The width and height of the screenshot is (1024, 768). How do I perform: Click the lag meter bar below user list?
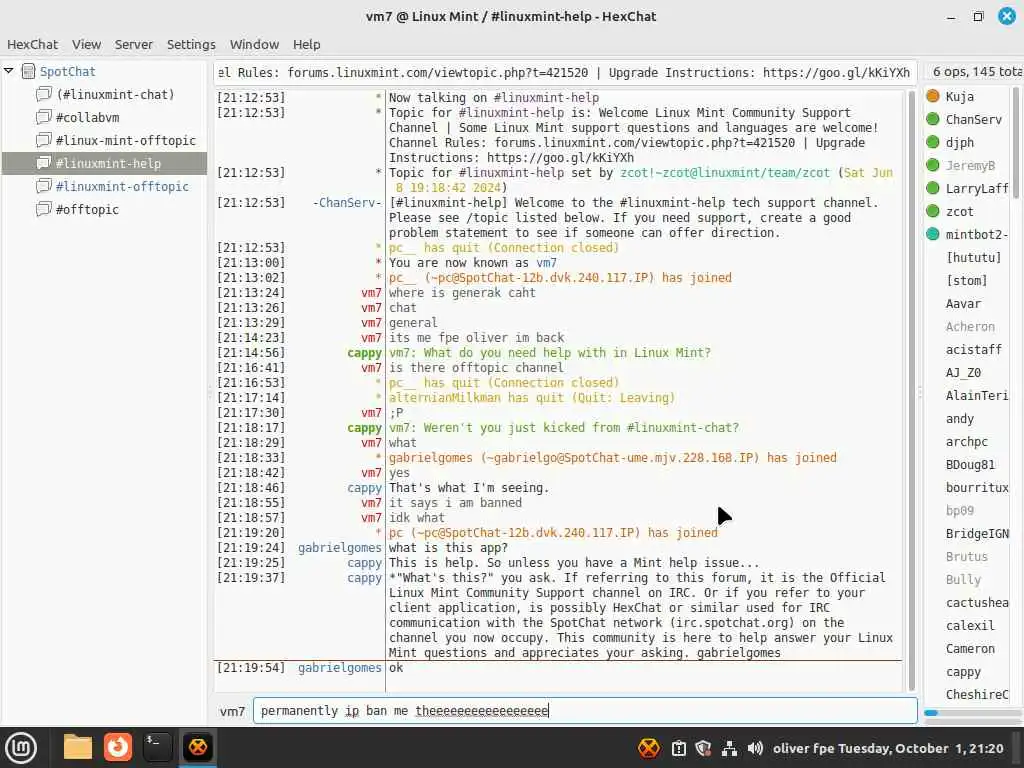(x=972, y=712)
